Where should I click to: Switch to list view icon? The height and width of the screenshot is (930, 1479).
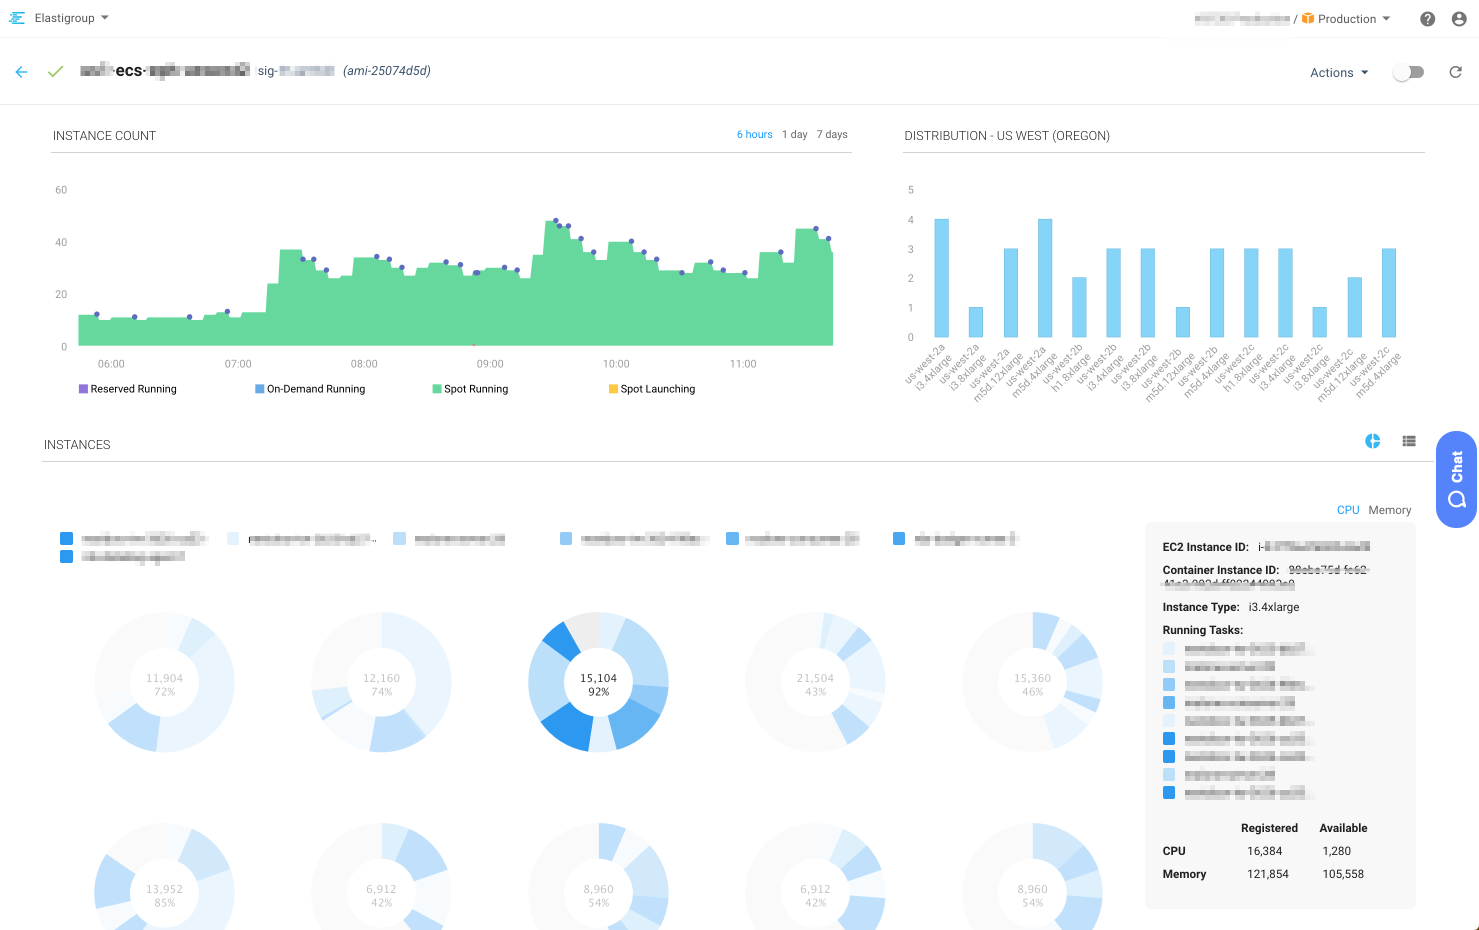click(x=1409, y=441)
